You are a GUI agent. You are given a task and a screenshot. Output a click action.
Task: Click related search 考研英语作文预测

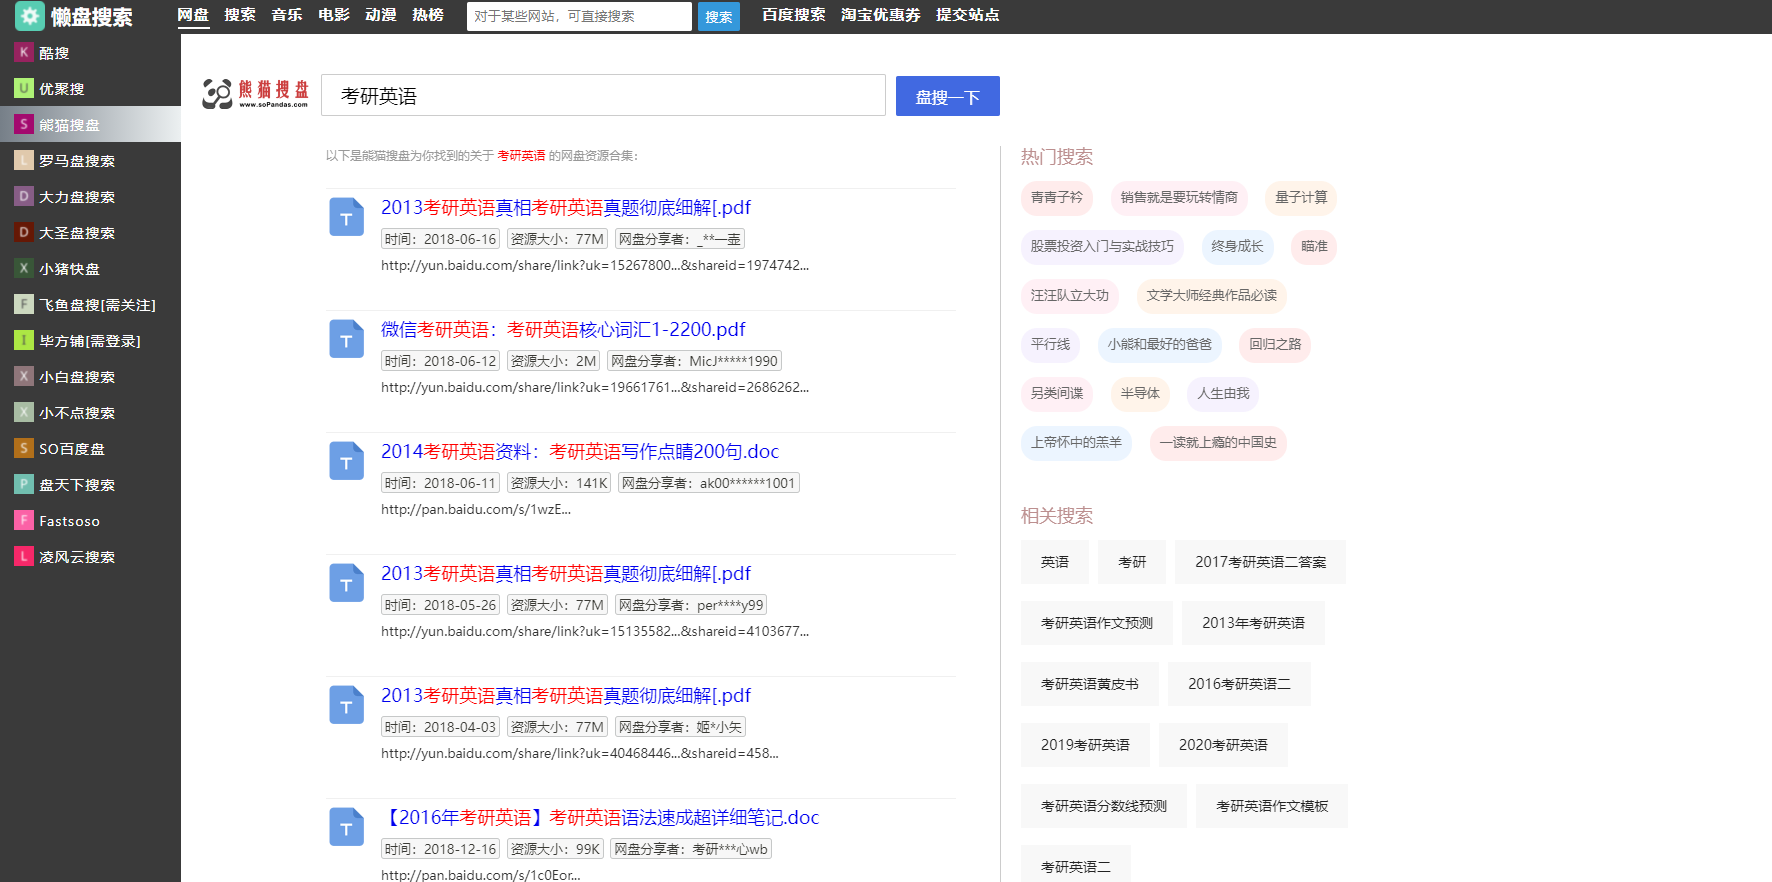pyautogui.click(x=1097, y=623)
